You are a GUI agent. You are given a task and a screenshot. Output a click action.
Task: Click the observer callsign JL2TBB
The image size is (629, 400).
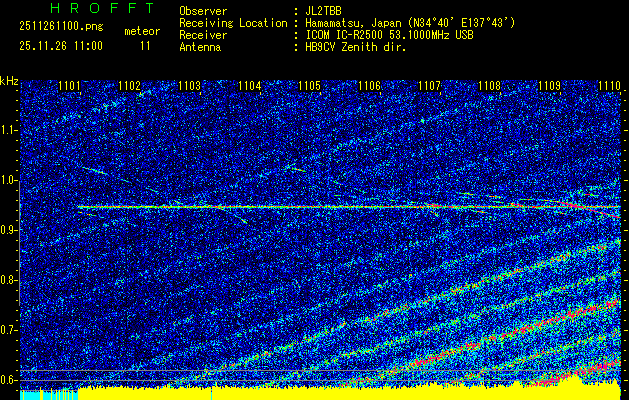coord(324,10)
